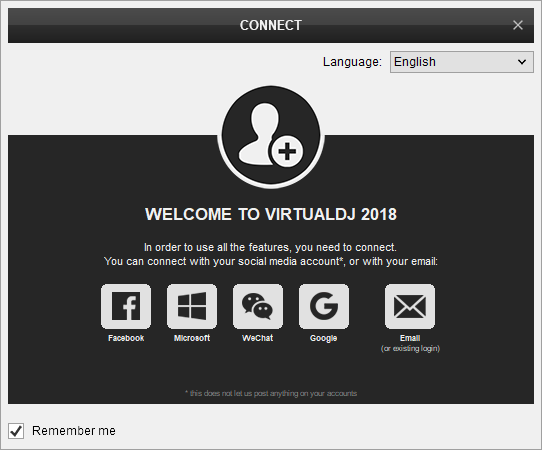This screenshot has width=542, height=450.
Task: Choose the WeChat chat bubbles icon
Action: (x=258, y=306)
